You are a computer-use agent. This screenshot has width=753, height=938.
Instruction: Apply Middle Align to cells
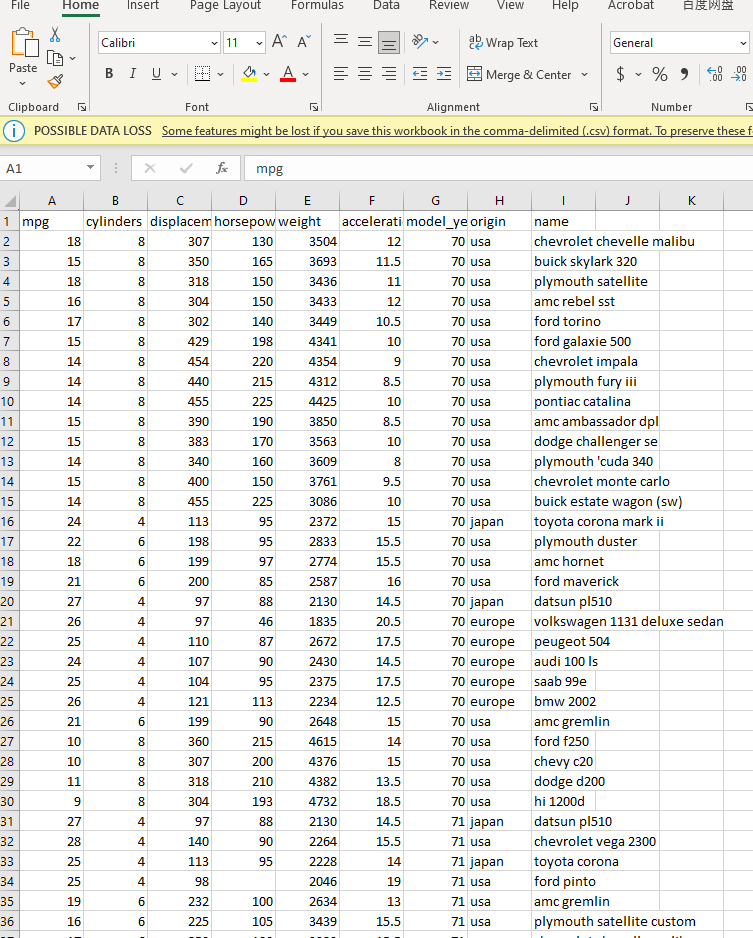click(x=365, y=42)
